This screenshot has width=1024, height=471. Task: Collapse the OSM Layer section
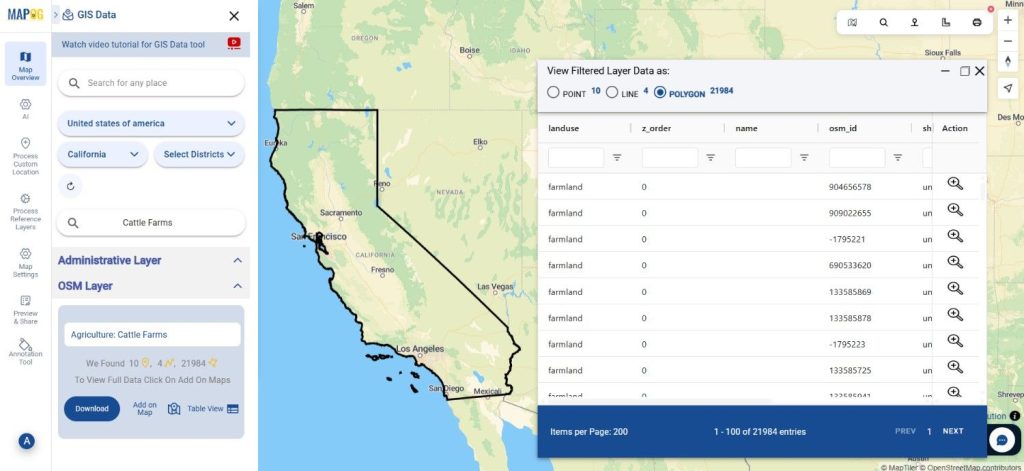coord(237,286)
